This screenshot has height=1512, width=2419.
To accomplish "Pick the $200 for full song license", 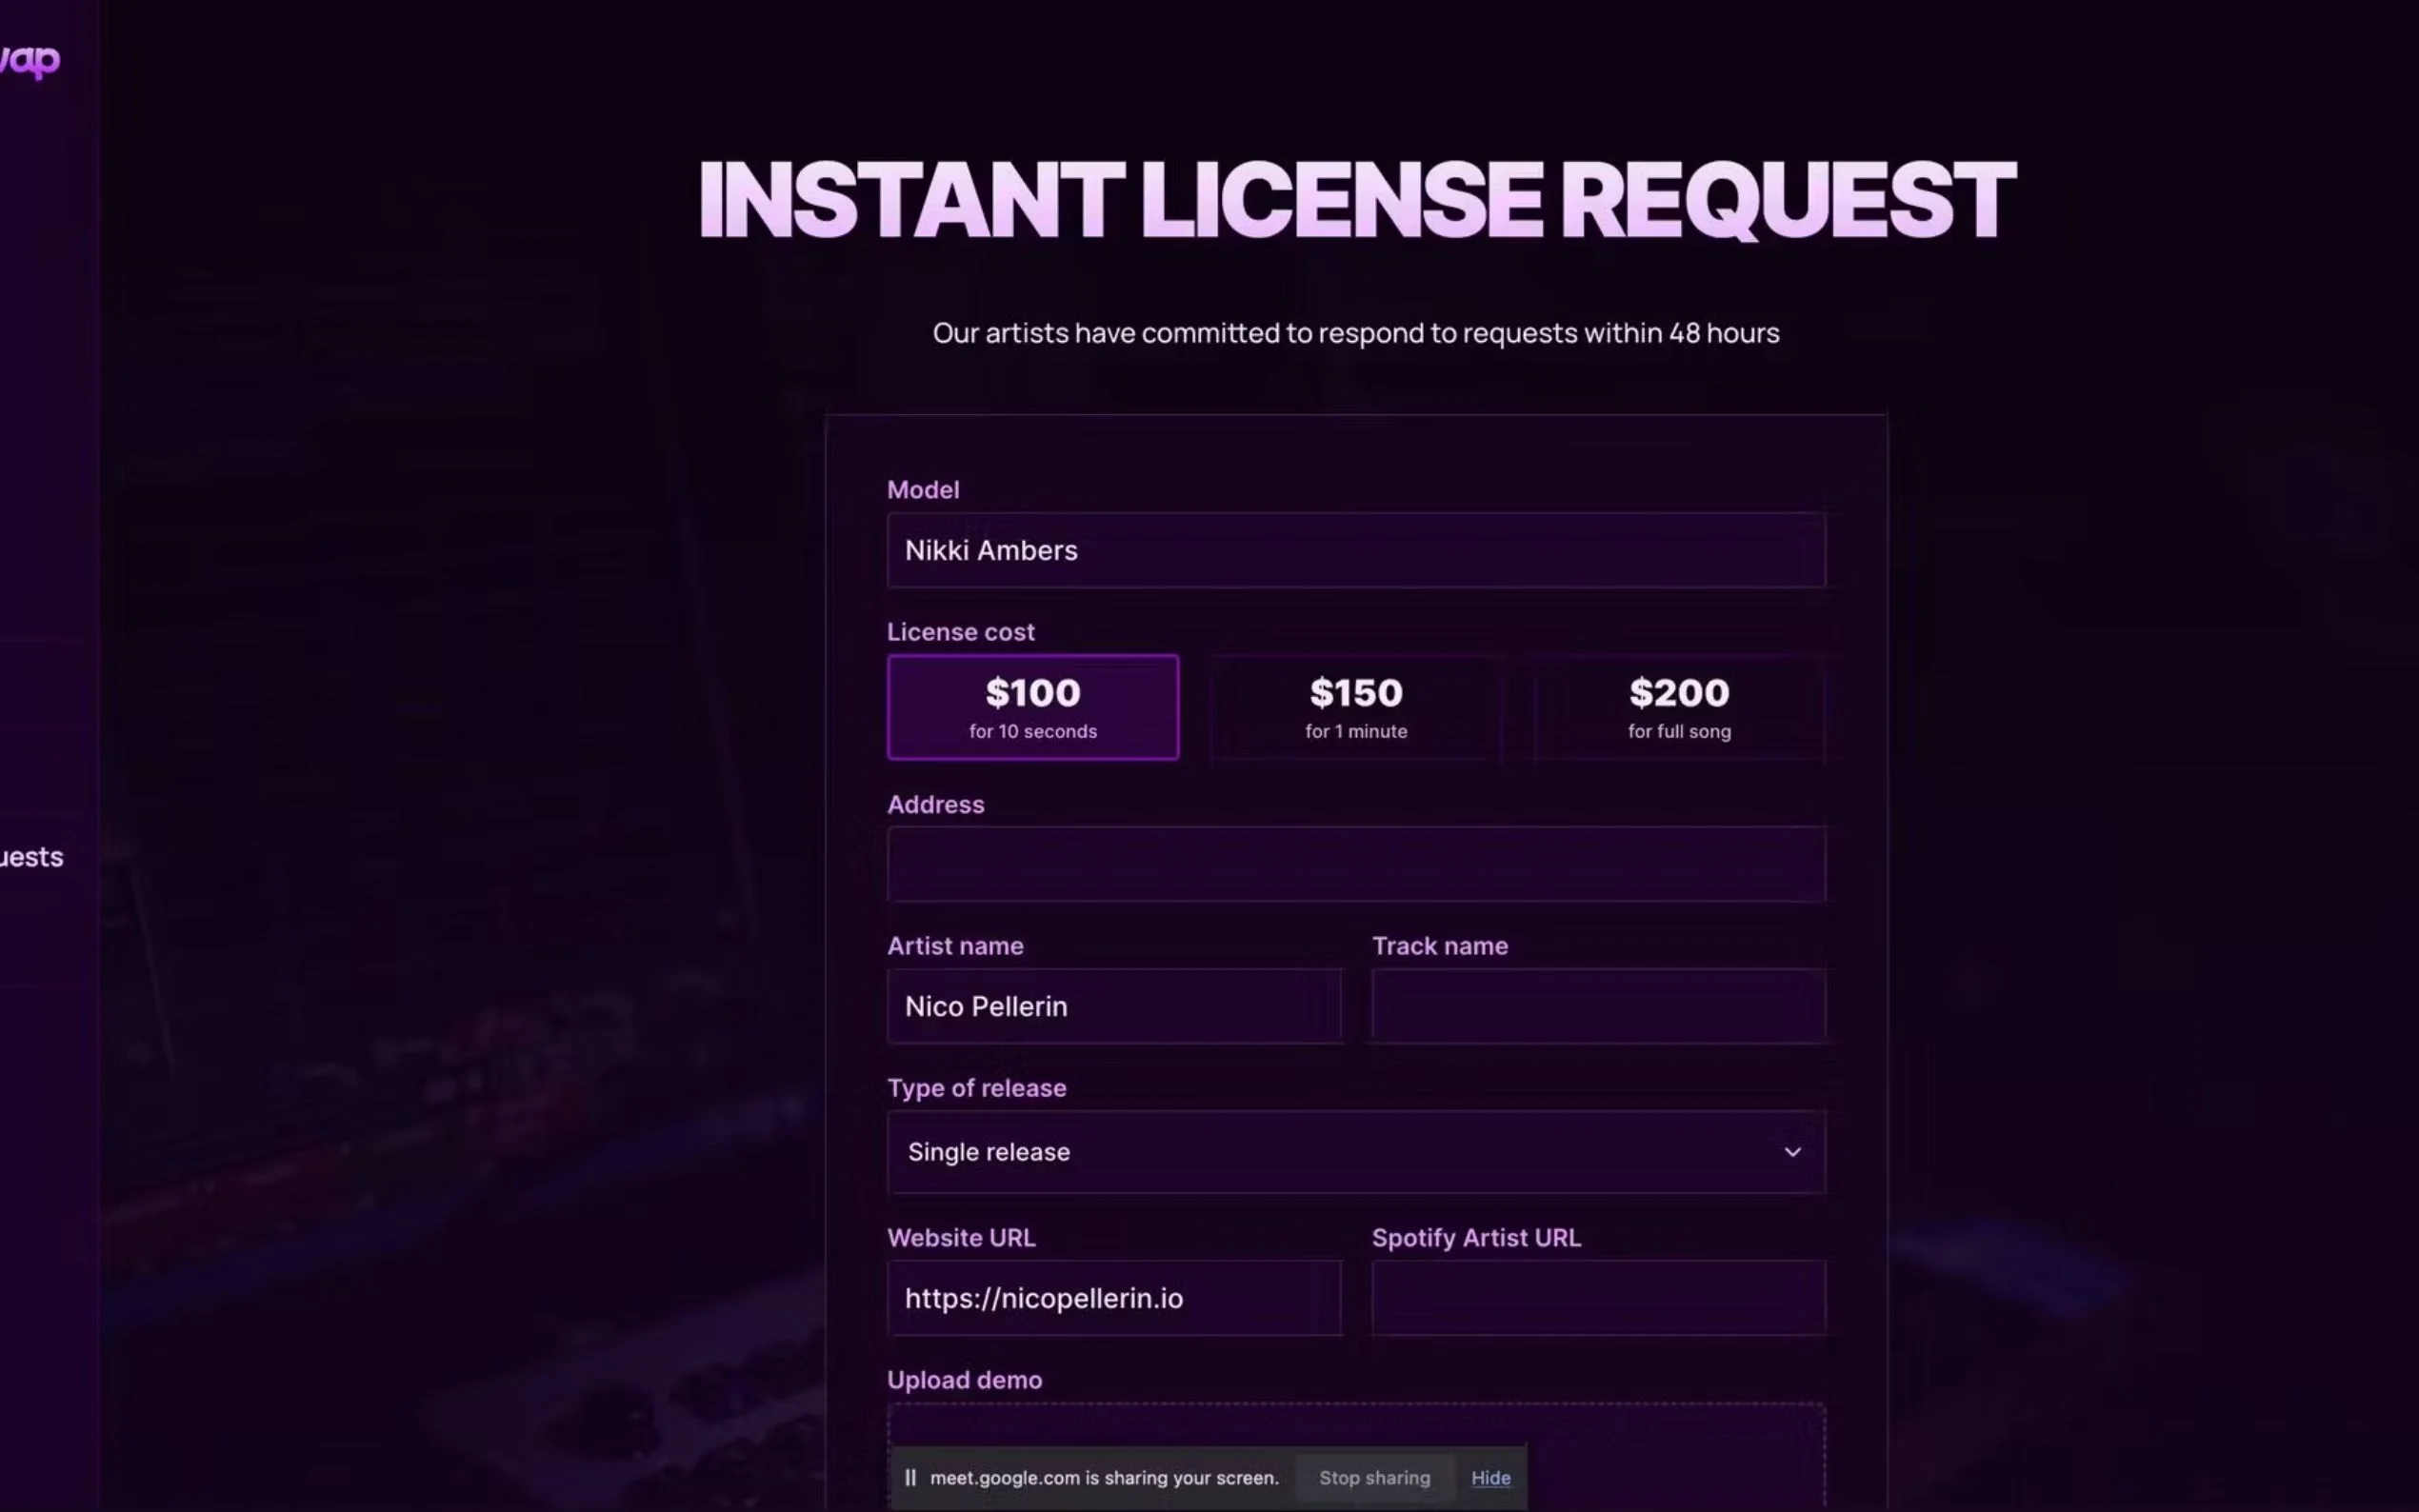I will (1678, 707).
